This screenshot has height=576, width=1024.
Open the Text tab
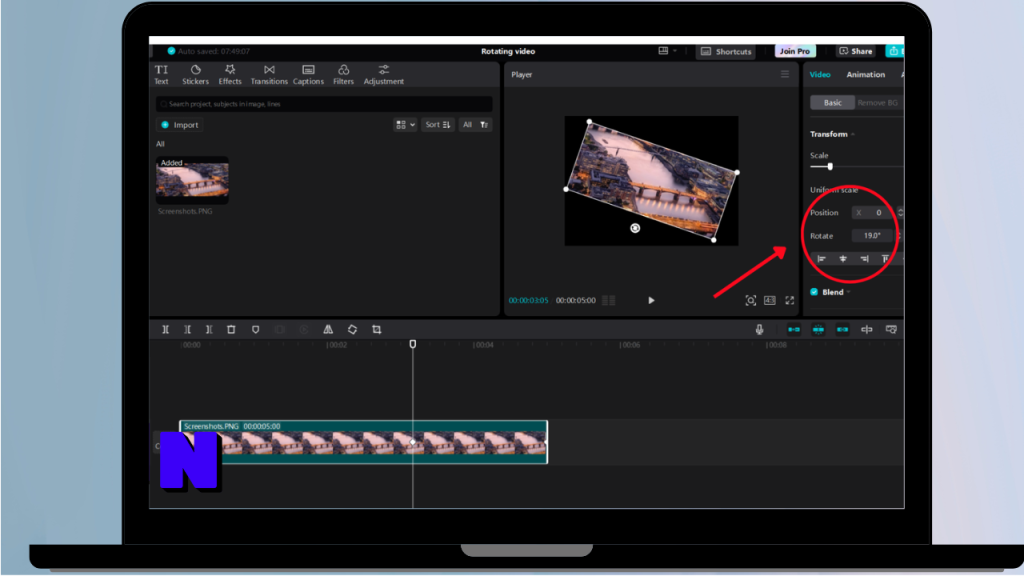click(161, 74)
